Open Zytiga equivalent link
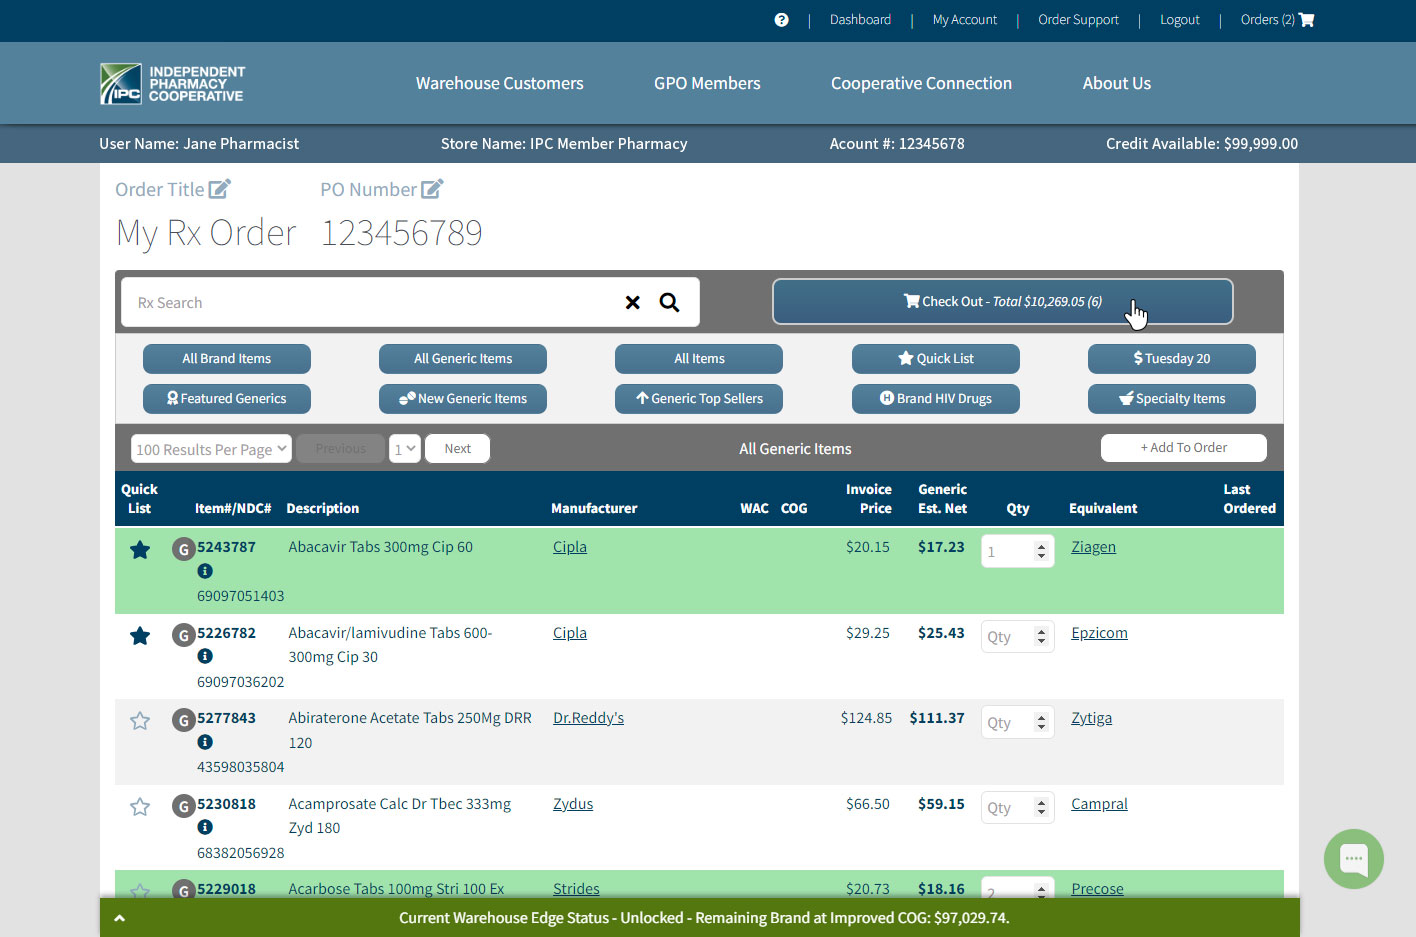Screen dimensions: 1416x937 point(1091,718)
